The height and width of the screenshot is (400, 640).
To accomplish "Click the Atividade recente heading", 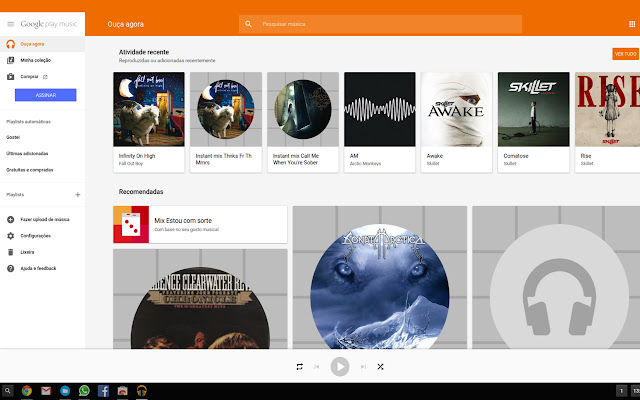I will tap(144, 52).
